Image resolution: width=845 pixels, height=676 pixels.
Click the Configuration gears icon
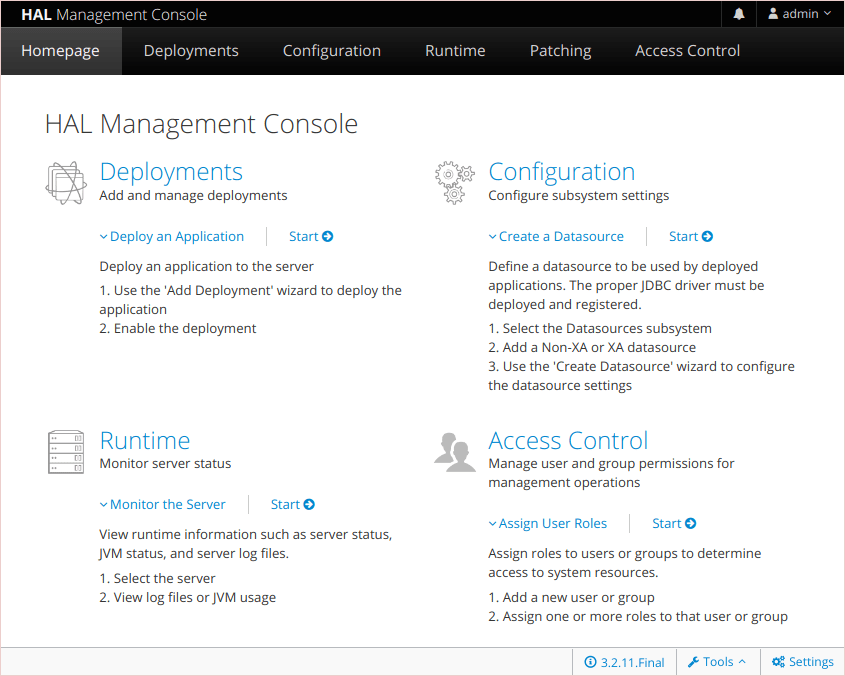point(455,183)
